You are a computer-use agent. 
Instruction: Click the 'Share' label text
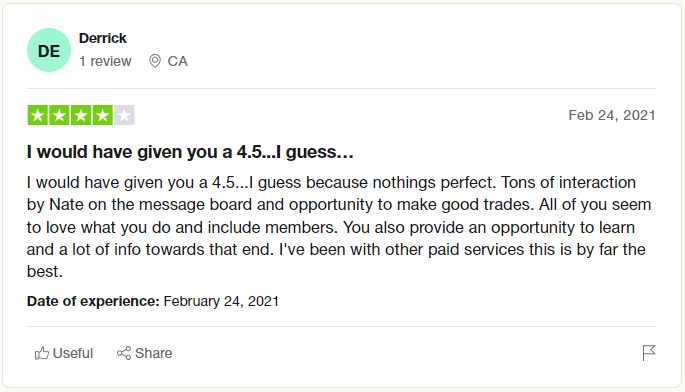tap(153, 353)
